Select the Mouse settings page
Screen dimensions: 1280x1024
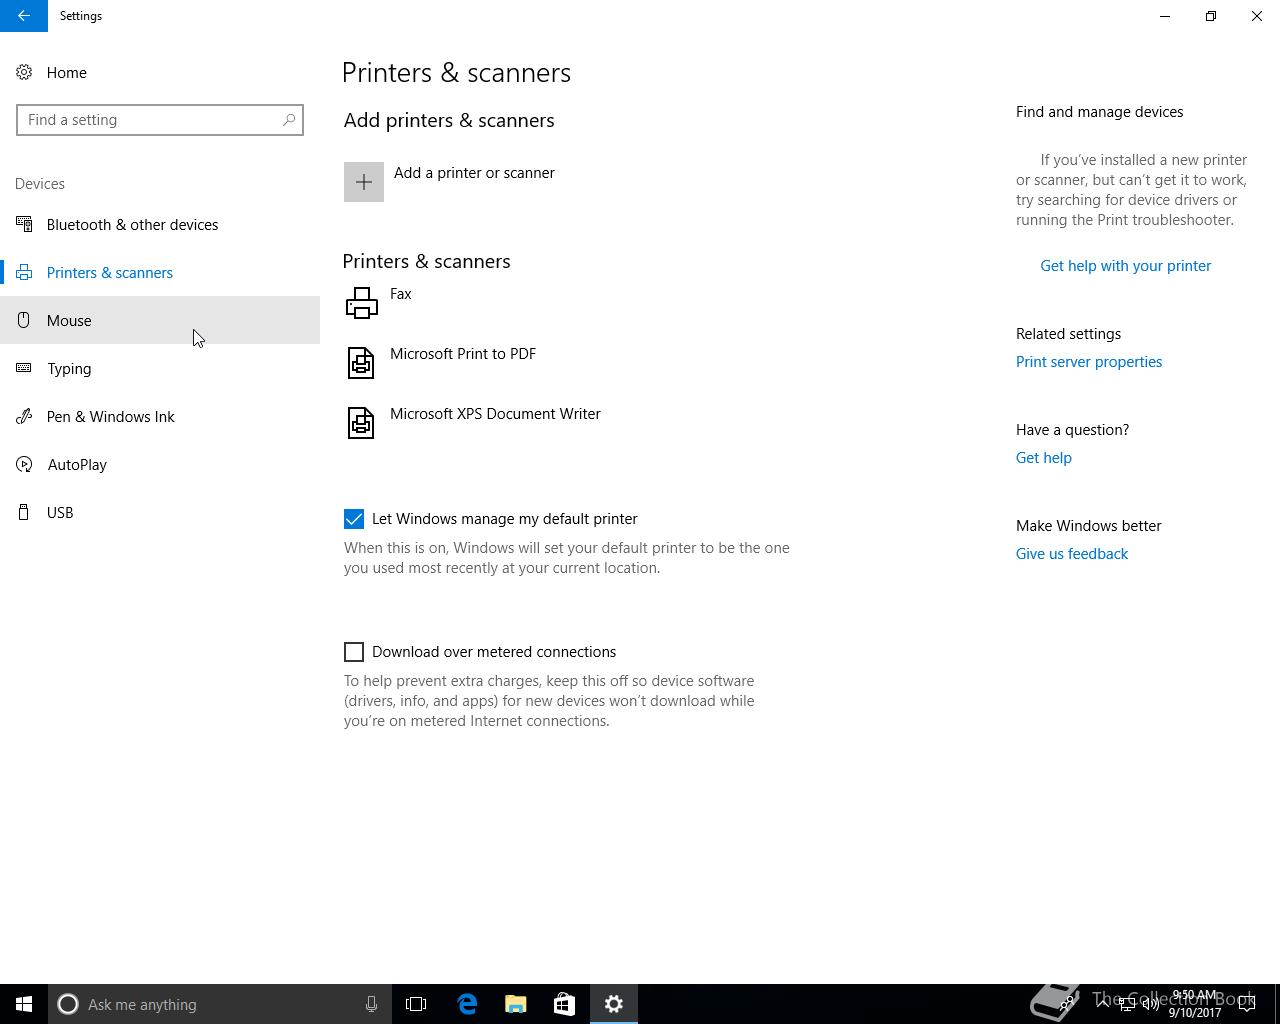pos(160,321)
